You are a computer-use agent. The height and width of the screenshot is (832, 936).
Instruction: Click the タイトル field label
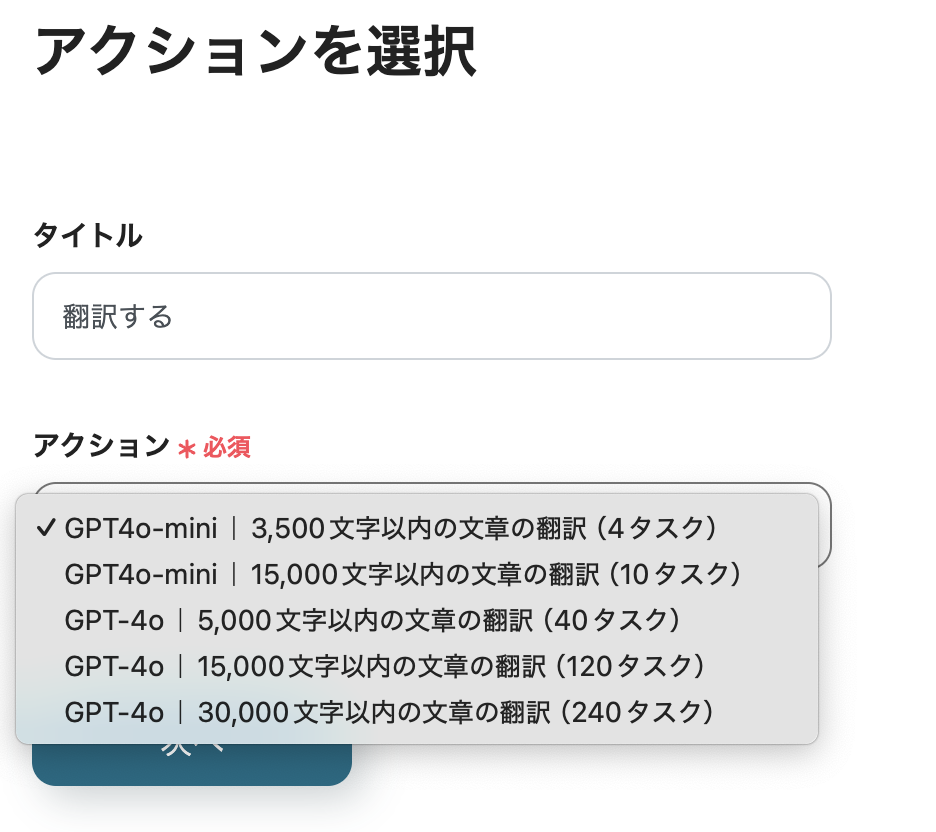coord(87,236)
